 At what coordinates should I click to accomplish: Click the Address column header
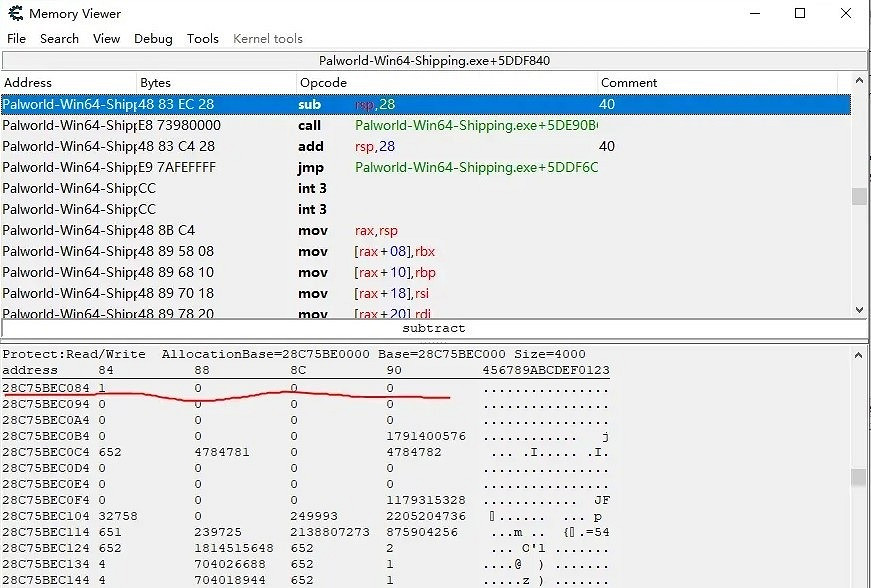coord(68,83)
